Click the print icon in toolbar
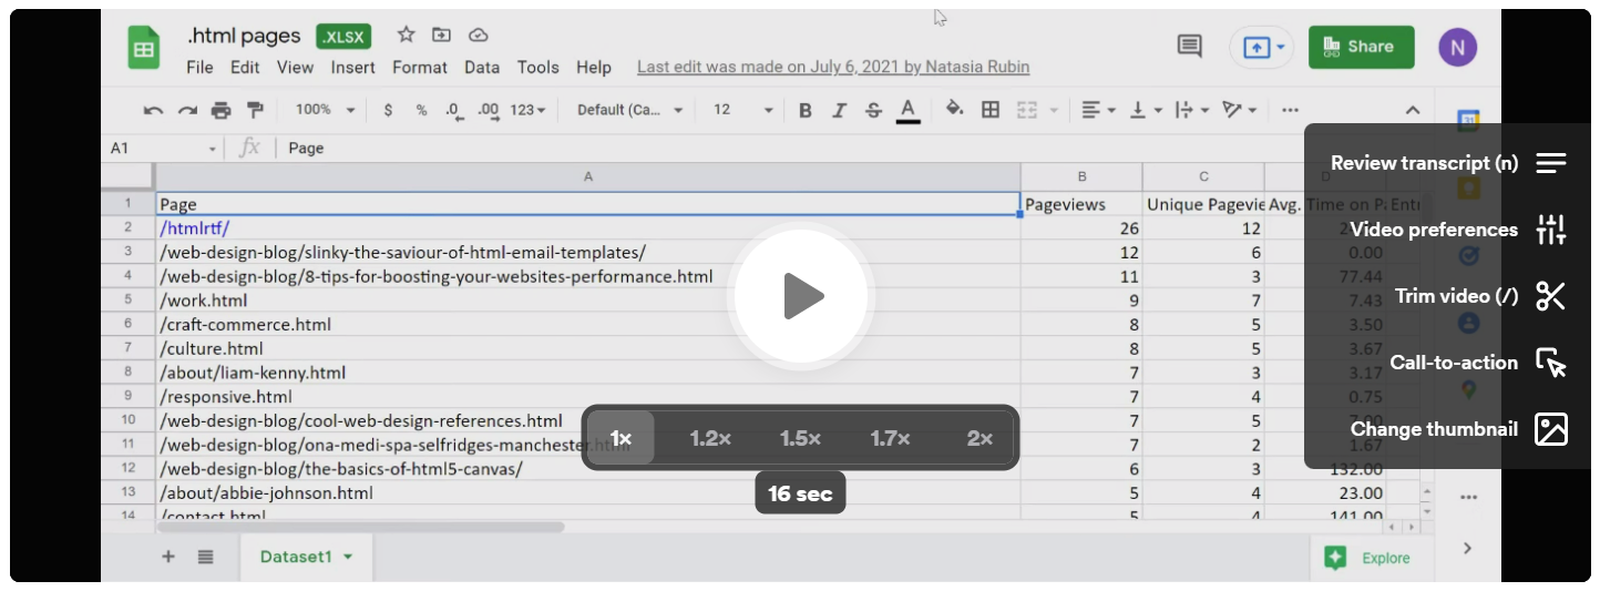The width and height of the screenshot is (1600, 591). click(221, 110)
